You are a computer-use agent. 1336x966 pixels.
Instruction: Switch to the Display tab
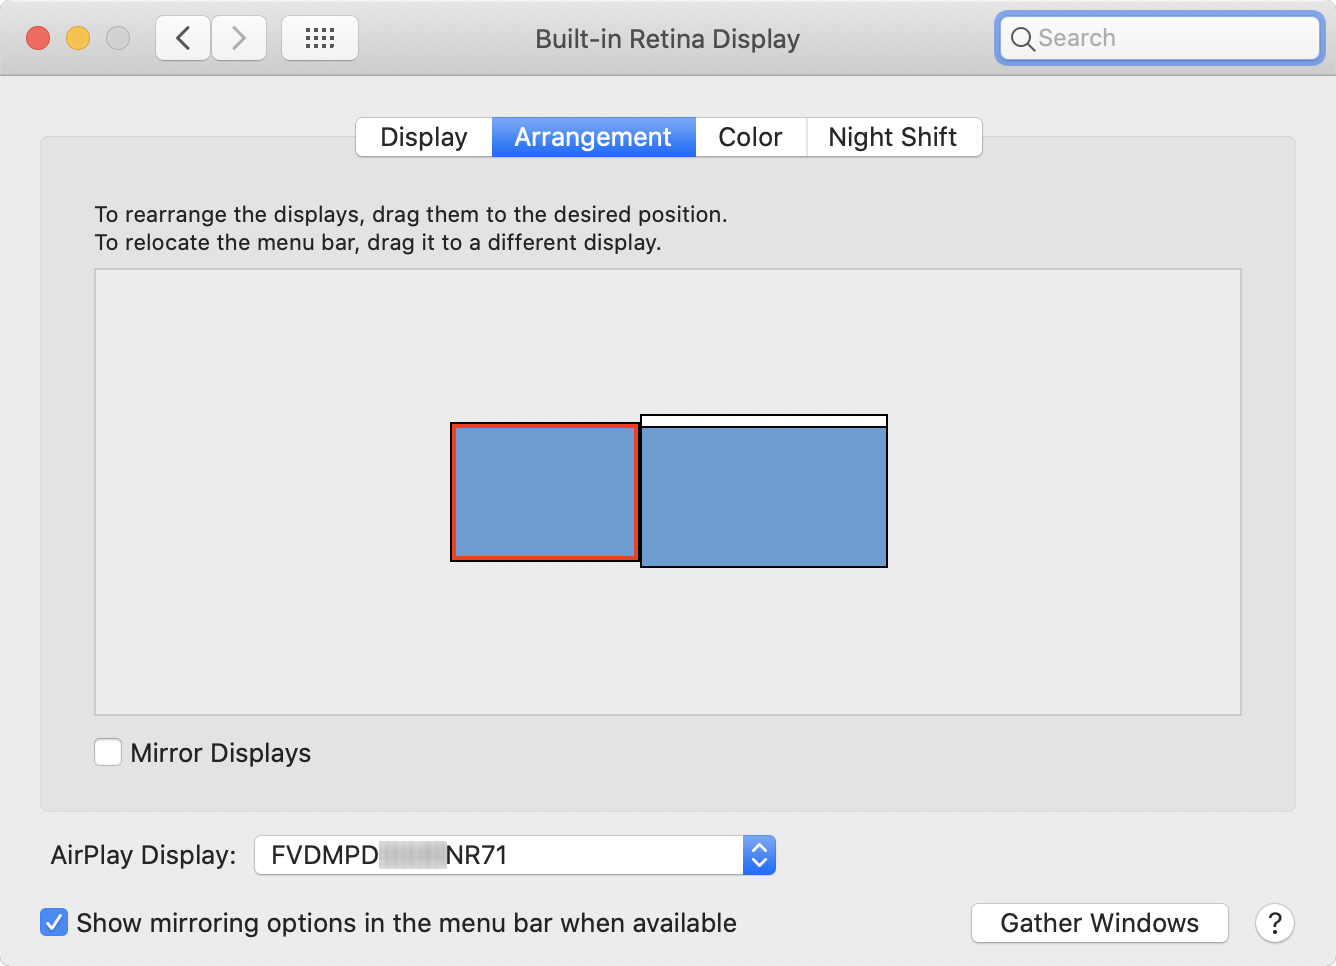click(x=423, y=137)
